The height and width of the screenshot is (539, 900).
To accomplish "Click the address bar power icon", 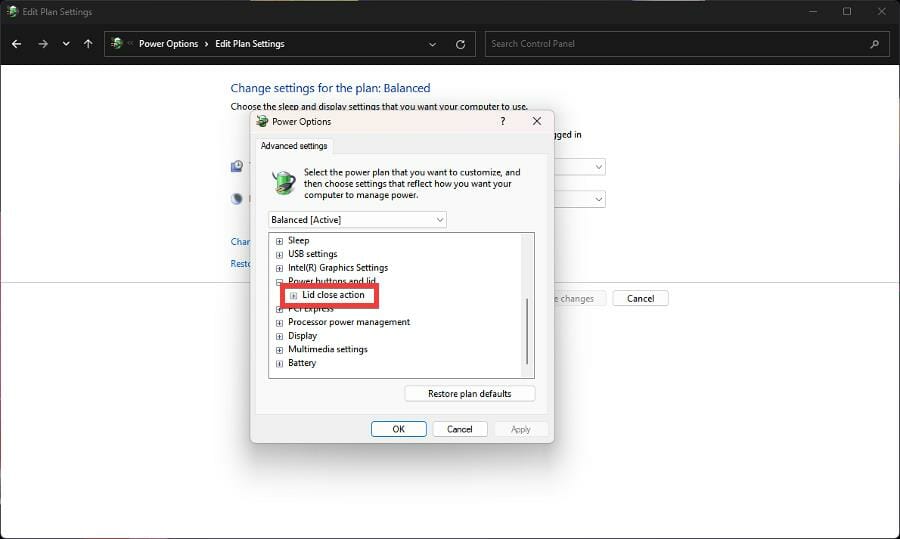I will 117,43.
